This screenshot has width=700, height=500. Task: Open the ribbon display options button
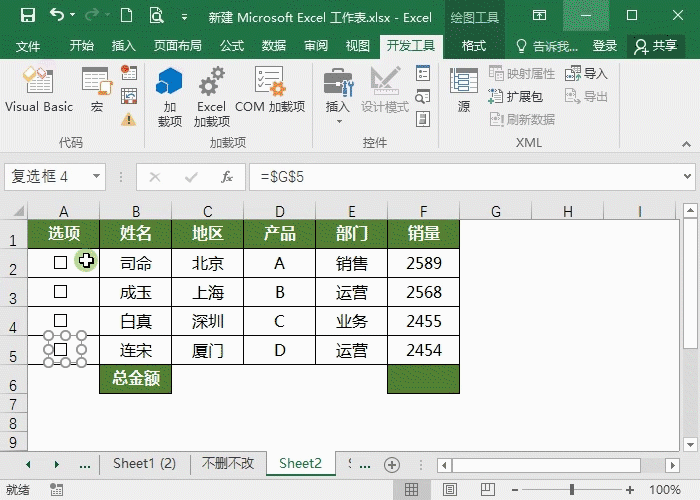(539, 16)
